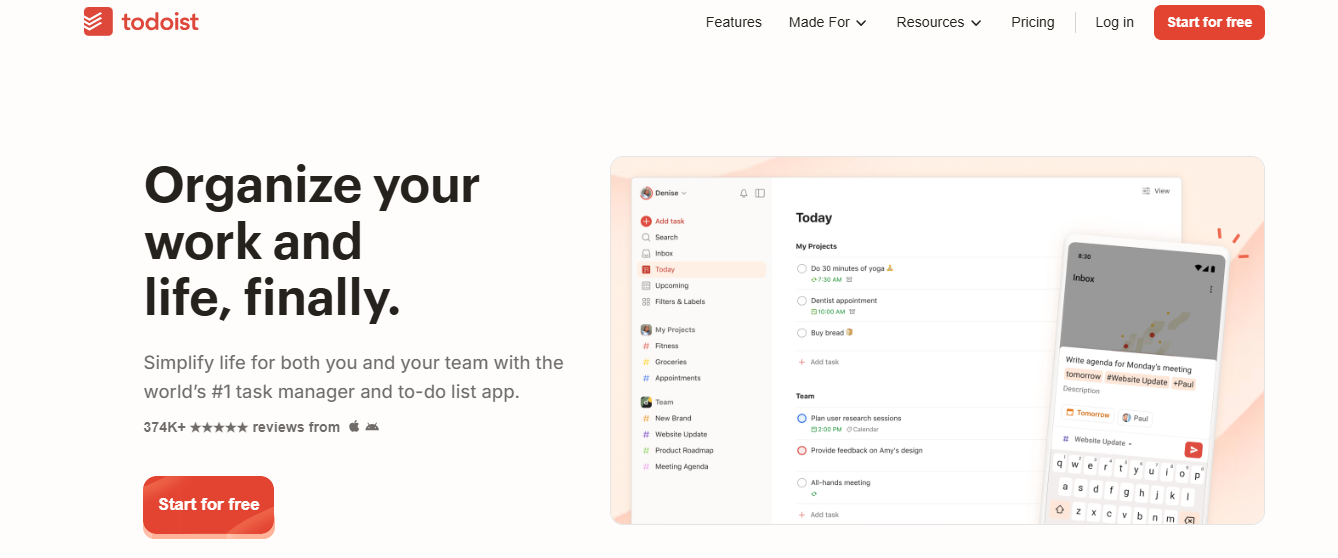Tap the shift key on phone keyboard
Image resolution: width=1338 pixels, height=558 pixels.
1060,509
